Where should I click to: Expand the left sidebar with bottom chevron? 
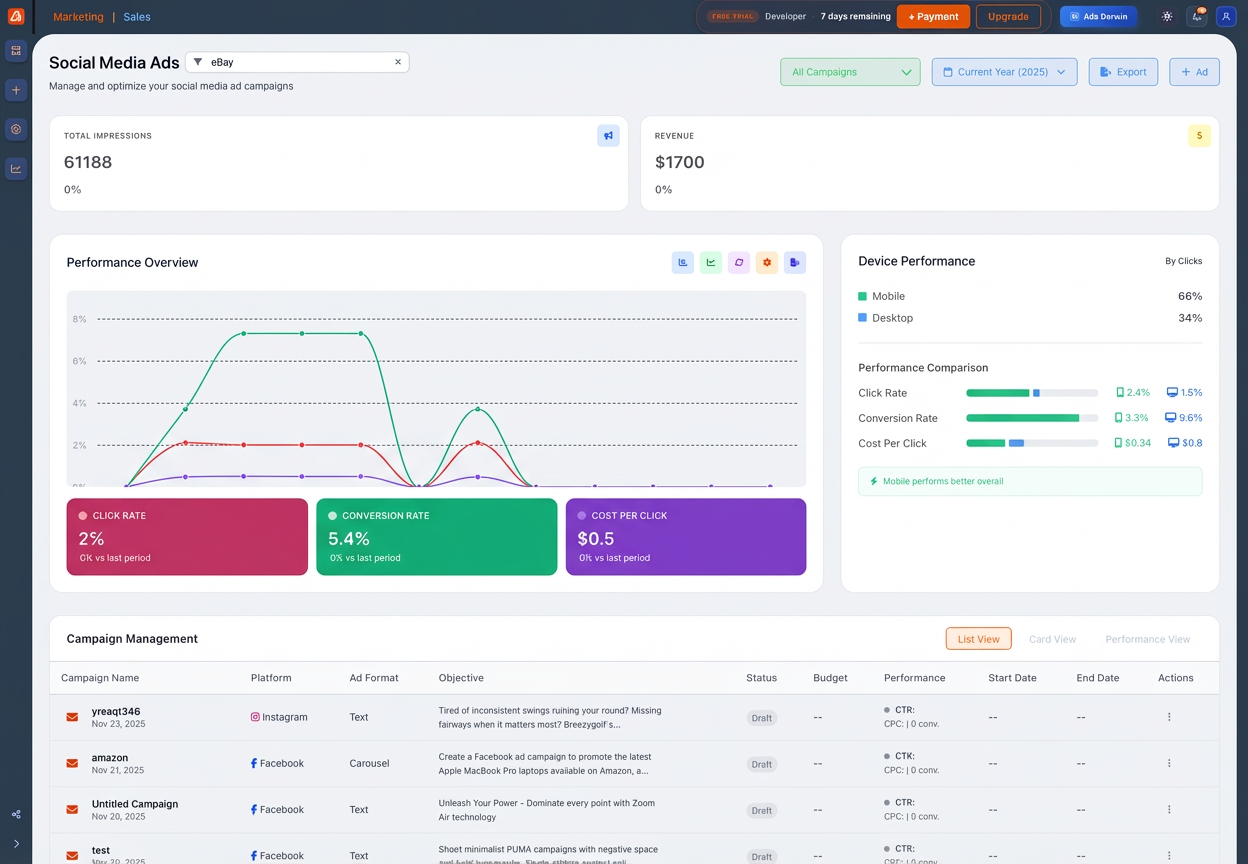[16, 844]
